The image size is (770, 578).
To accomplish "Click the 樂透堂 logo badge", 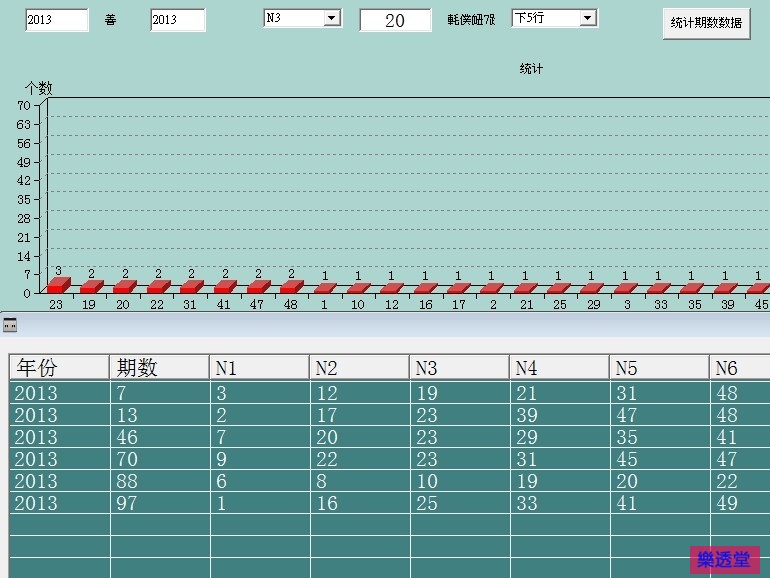I will (724, 560).
